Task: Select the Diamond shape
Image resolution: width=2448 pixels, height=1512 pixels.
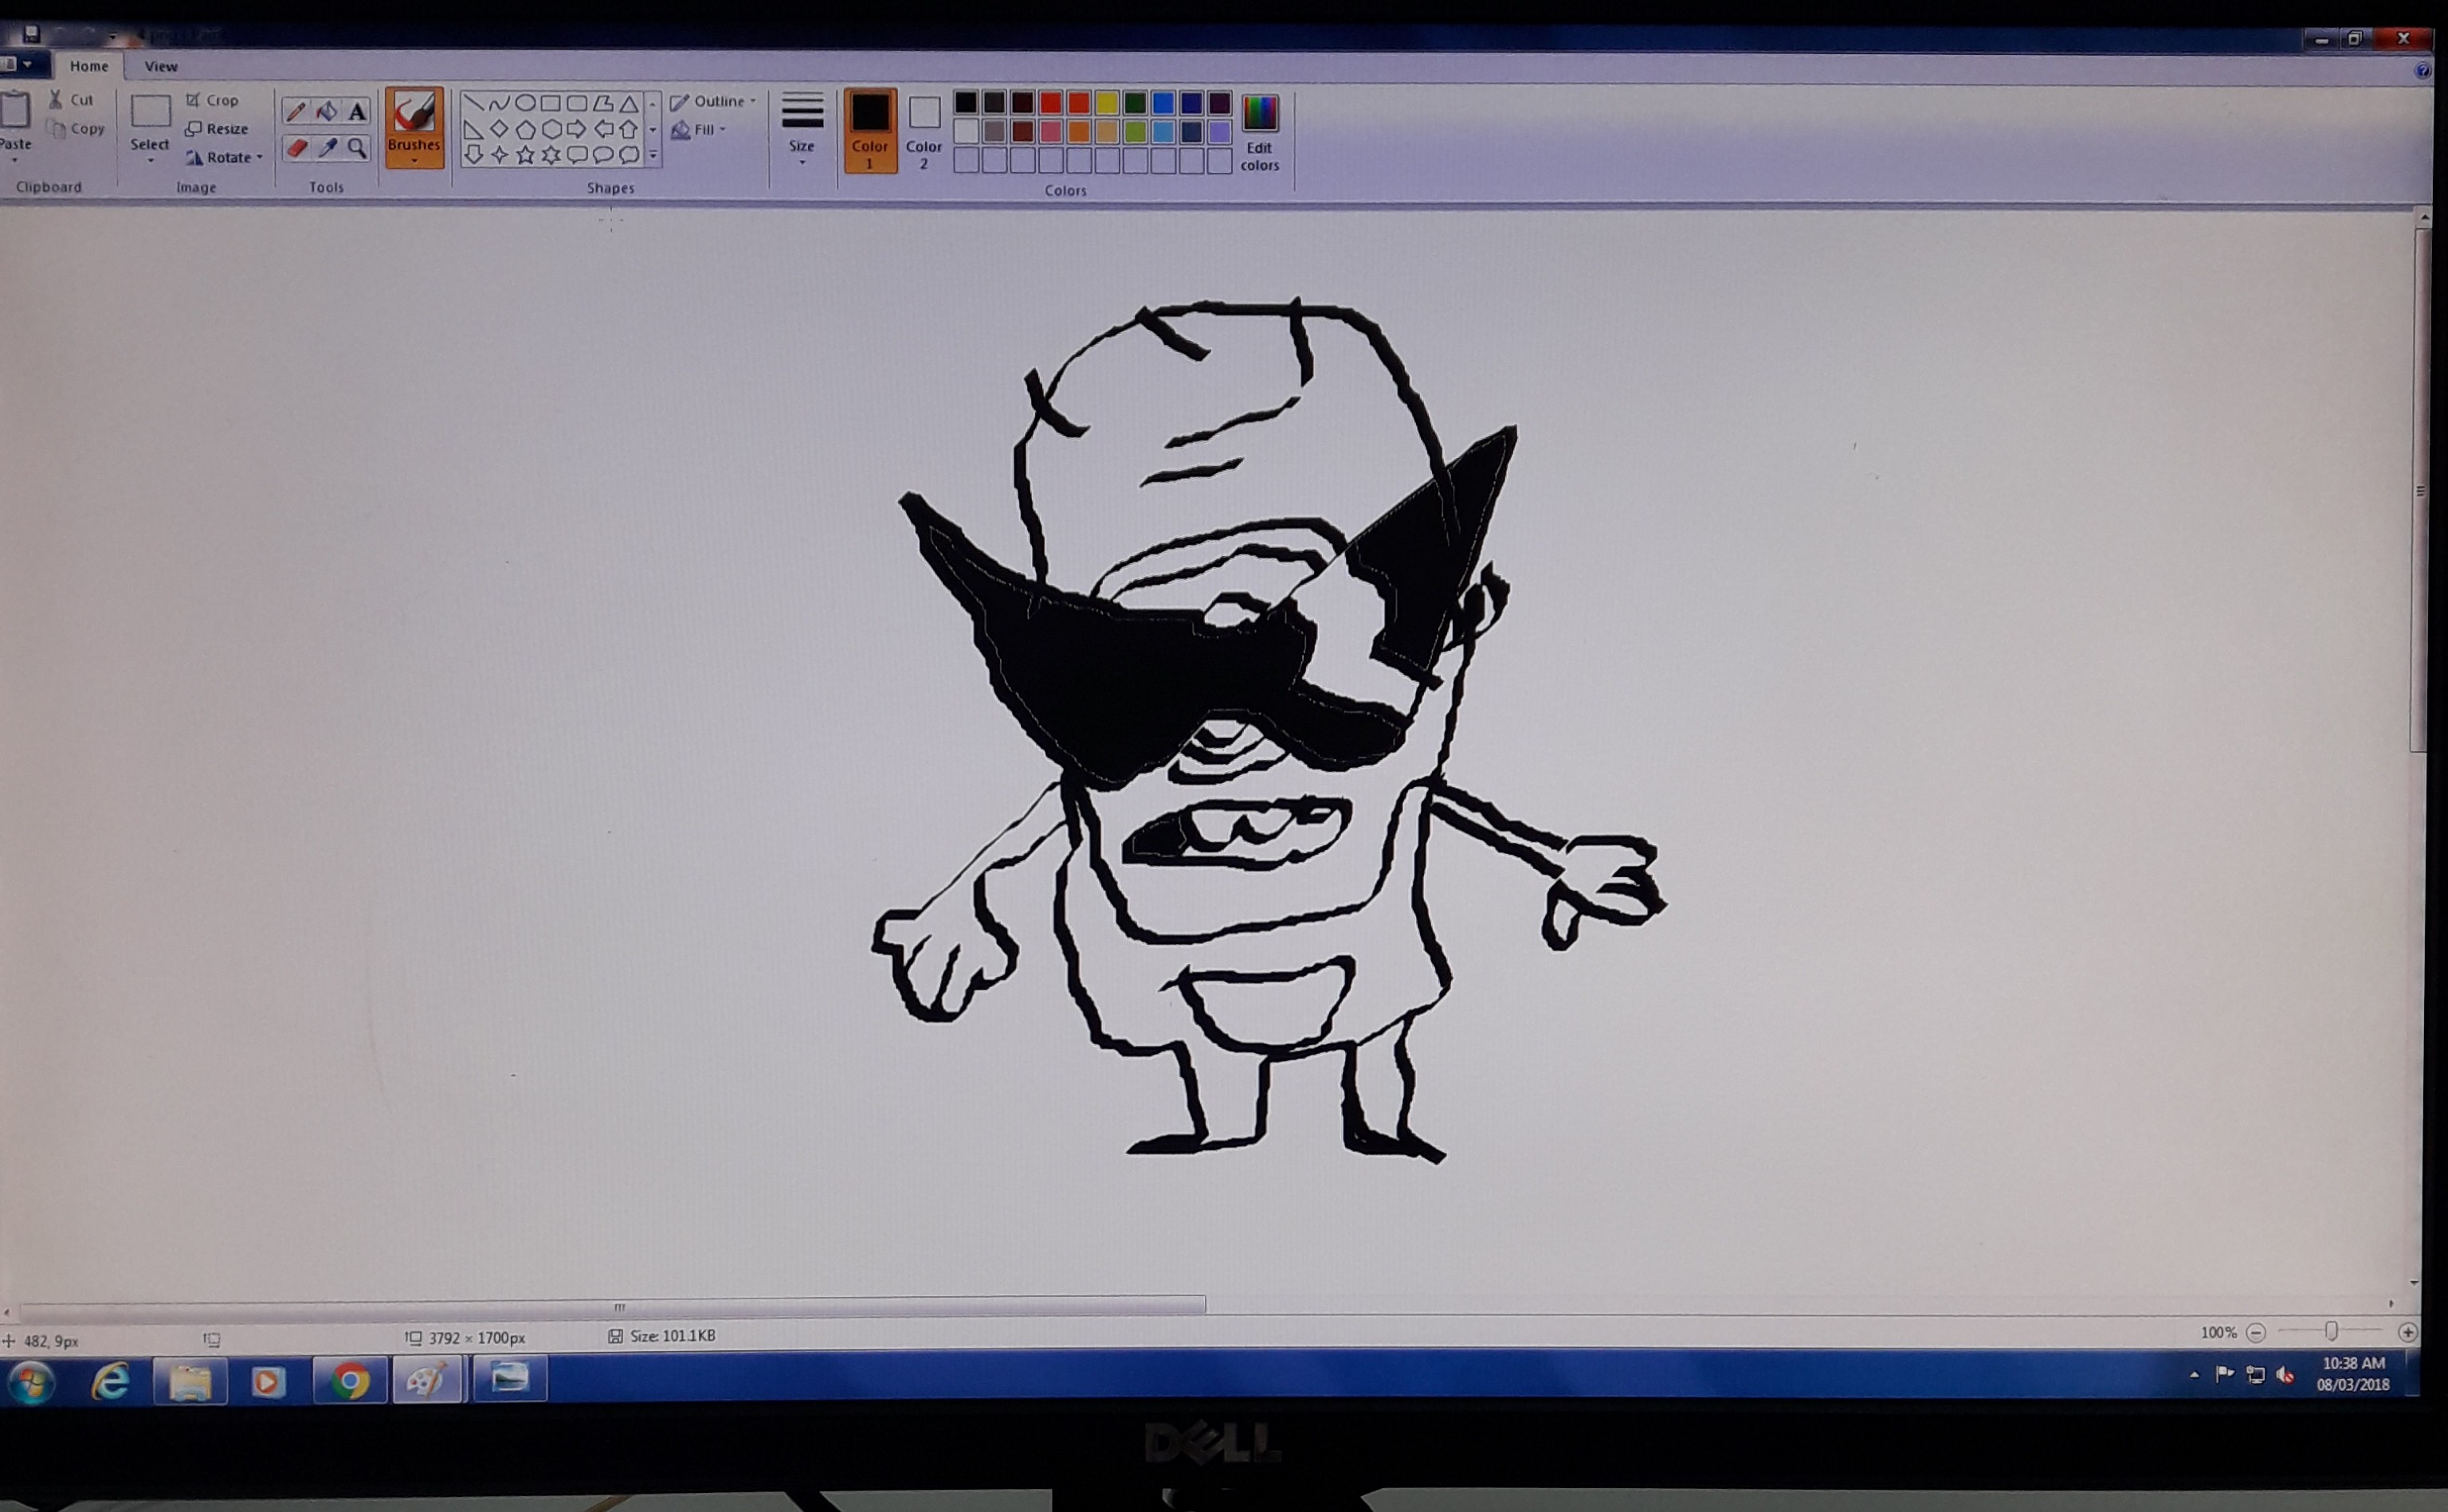Action: point(499,129)
